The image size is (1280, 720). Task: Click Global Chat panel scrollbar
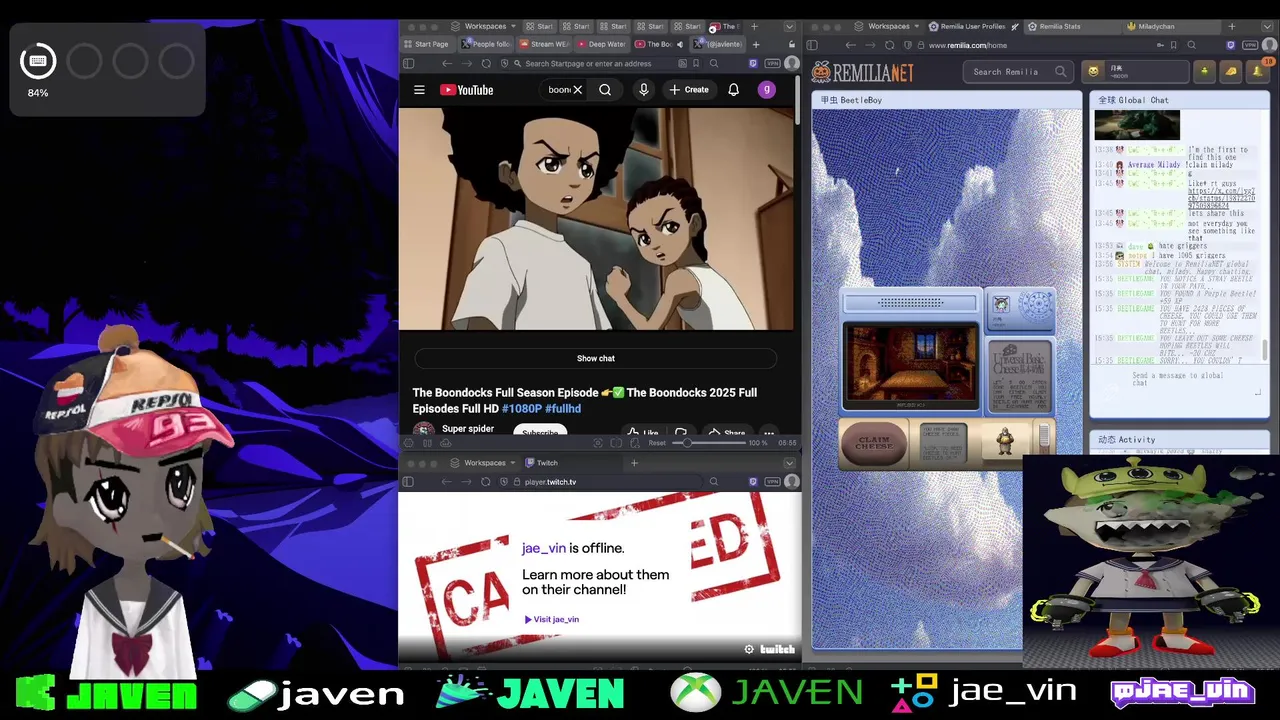tap(1264, 350)
